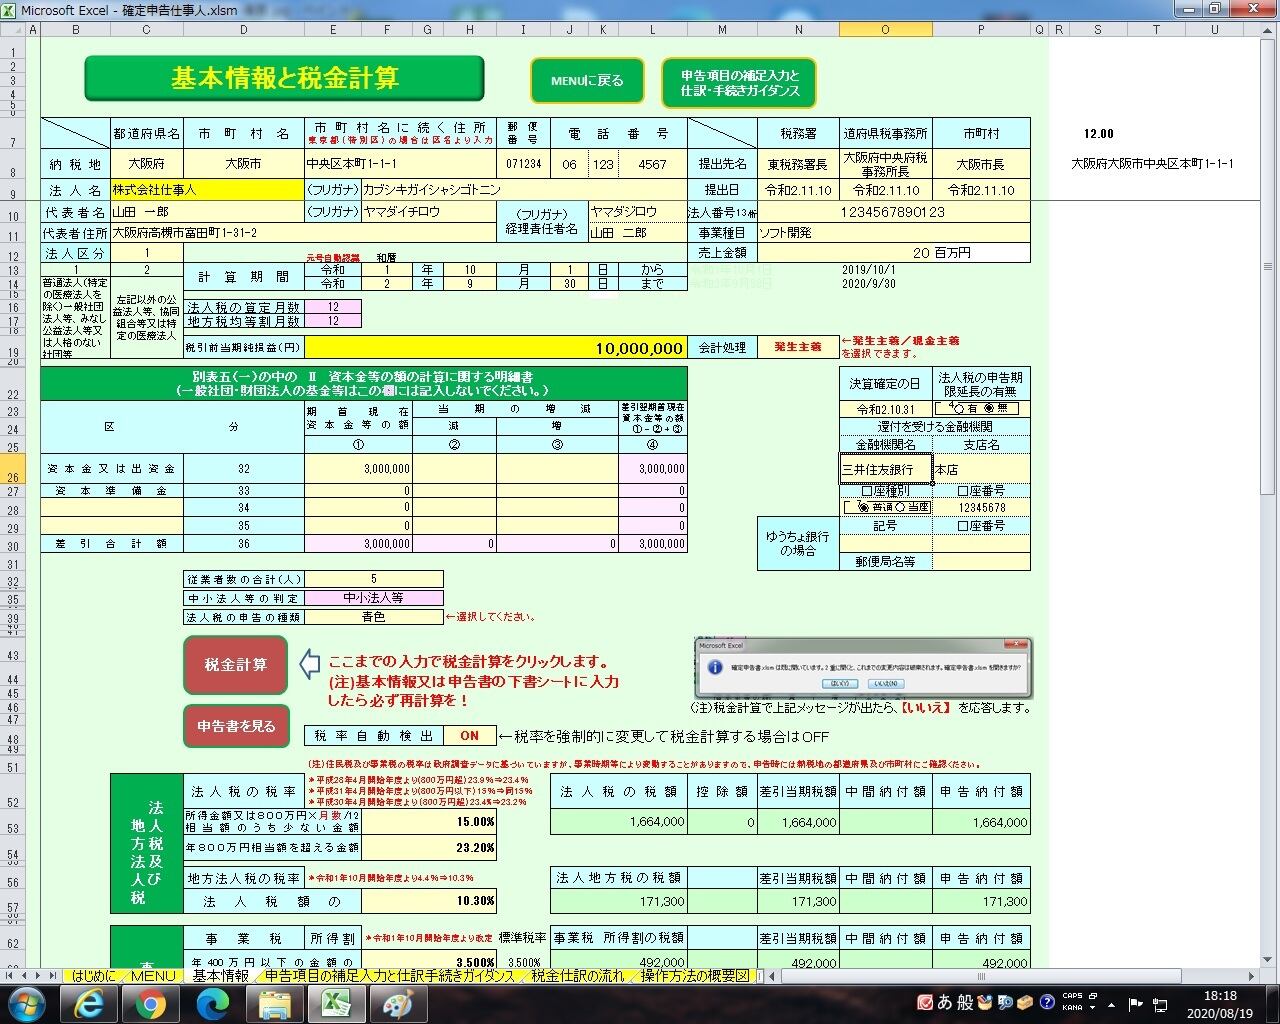Open the 発生主義 accounting method selector
This screenshot has height=1024, width=1280.
pyautogui.click(x=797, y=347)
